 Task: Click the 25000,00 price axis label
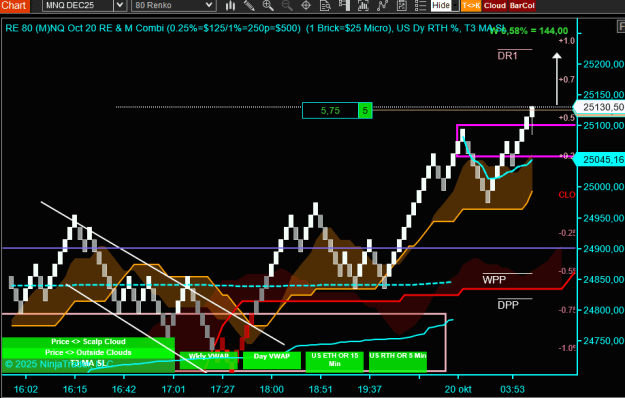pyautogui.click(x=603, y=187)
